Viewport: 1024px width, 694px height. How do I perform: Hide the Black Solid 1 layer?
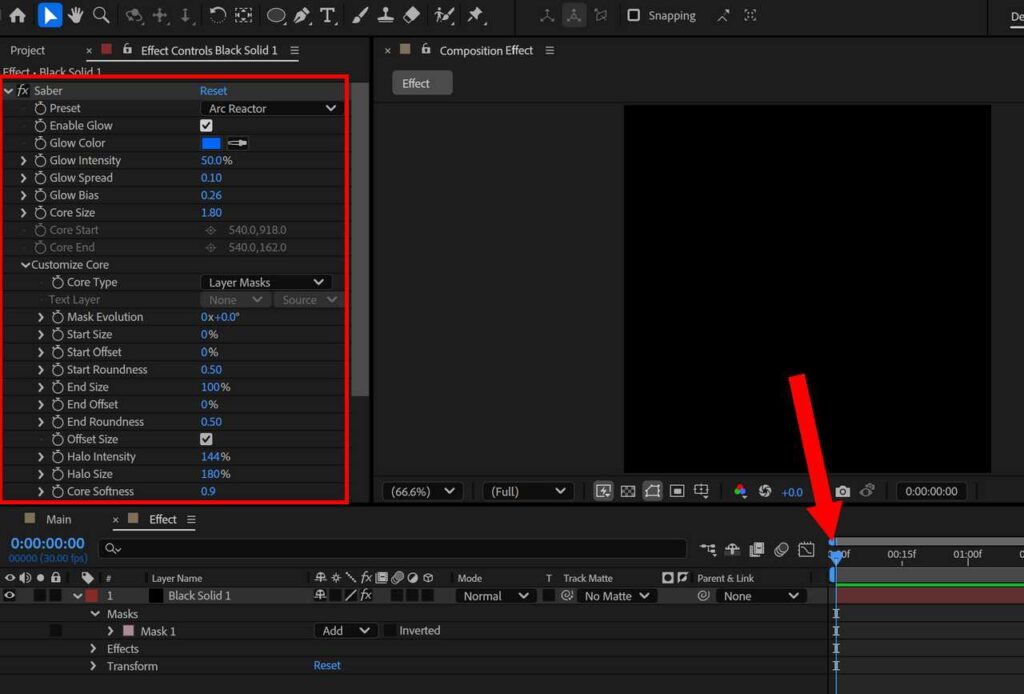[x=9, y=595]
